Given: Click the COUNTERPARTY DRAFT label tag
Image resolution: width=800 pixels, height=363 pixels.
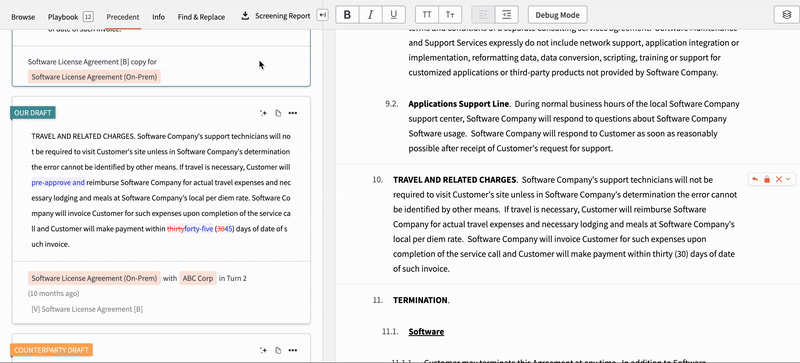Looking at the screenshot, I should [x=51, y=350].
